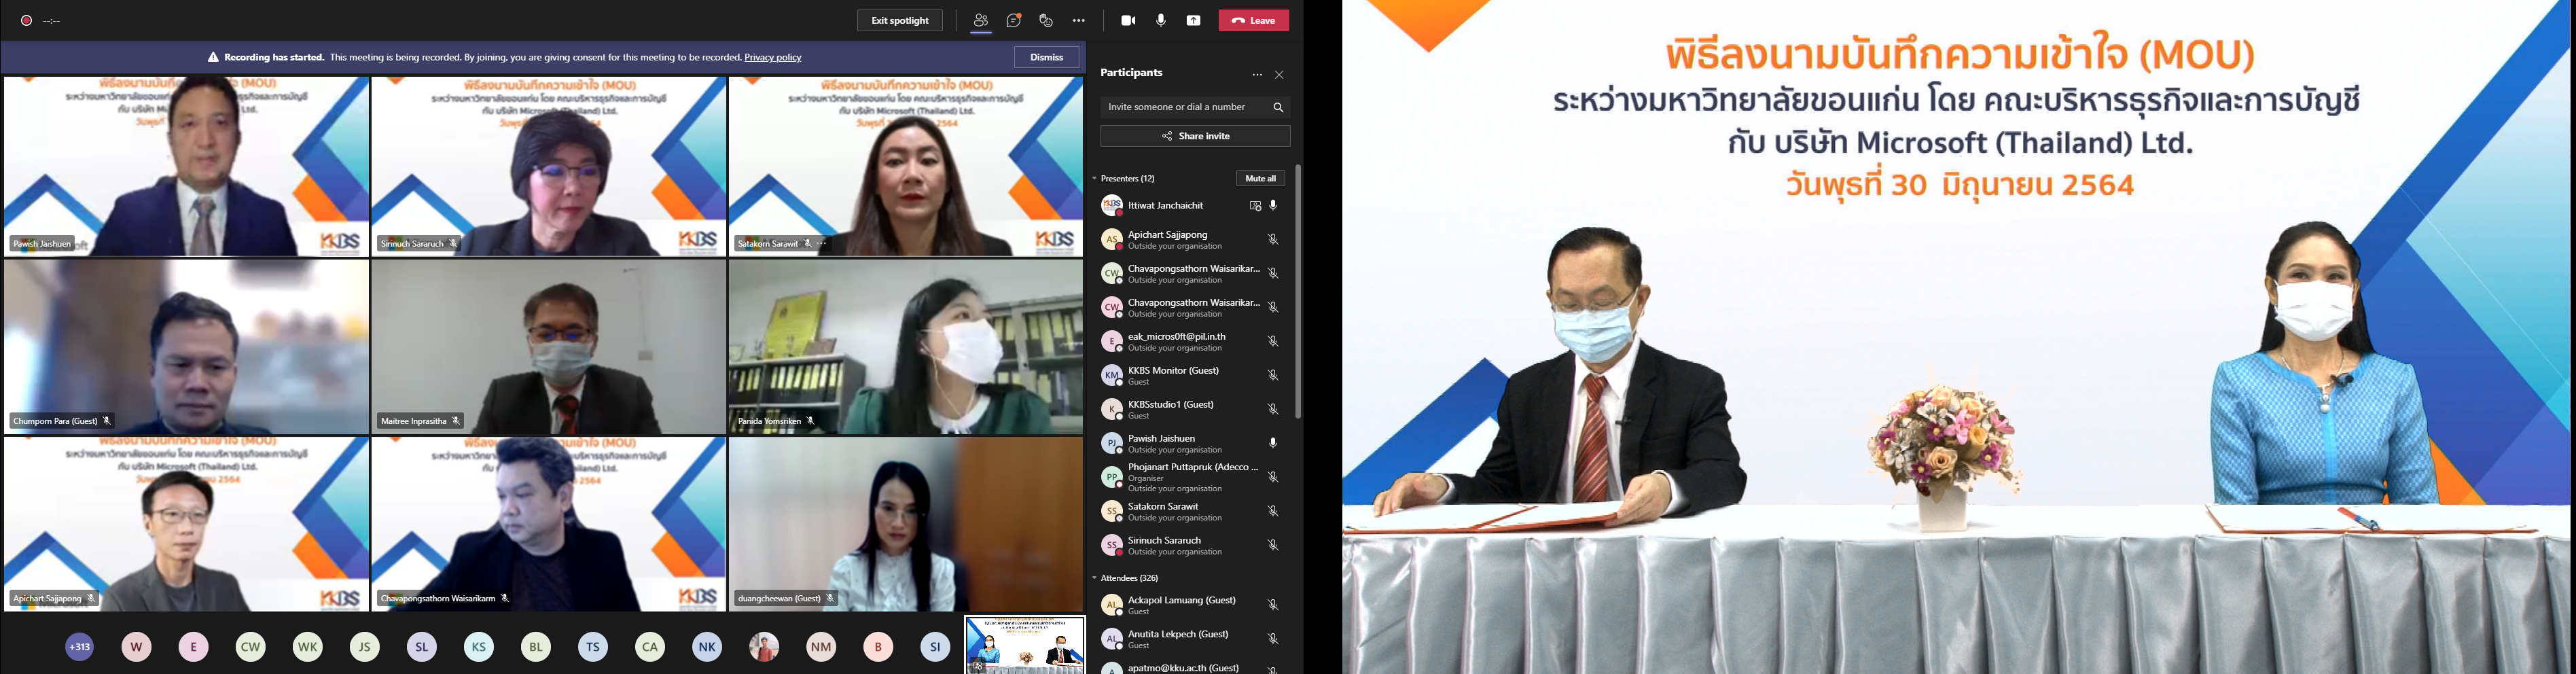Open the meeting chat conversation icon
Viewport: 2576px width, 674px height.
tap(1014, 20)
